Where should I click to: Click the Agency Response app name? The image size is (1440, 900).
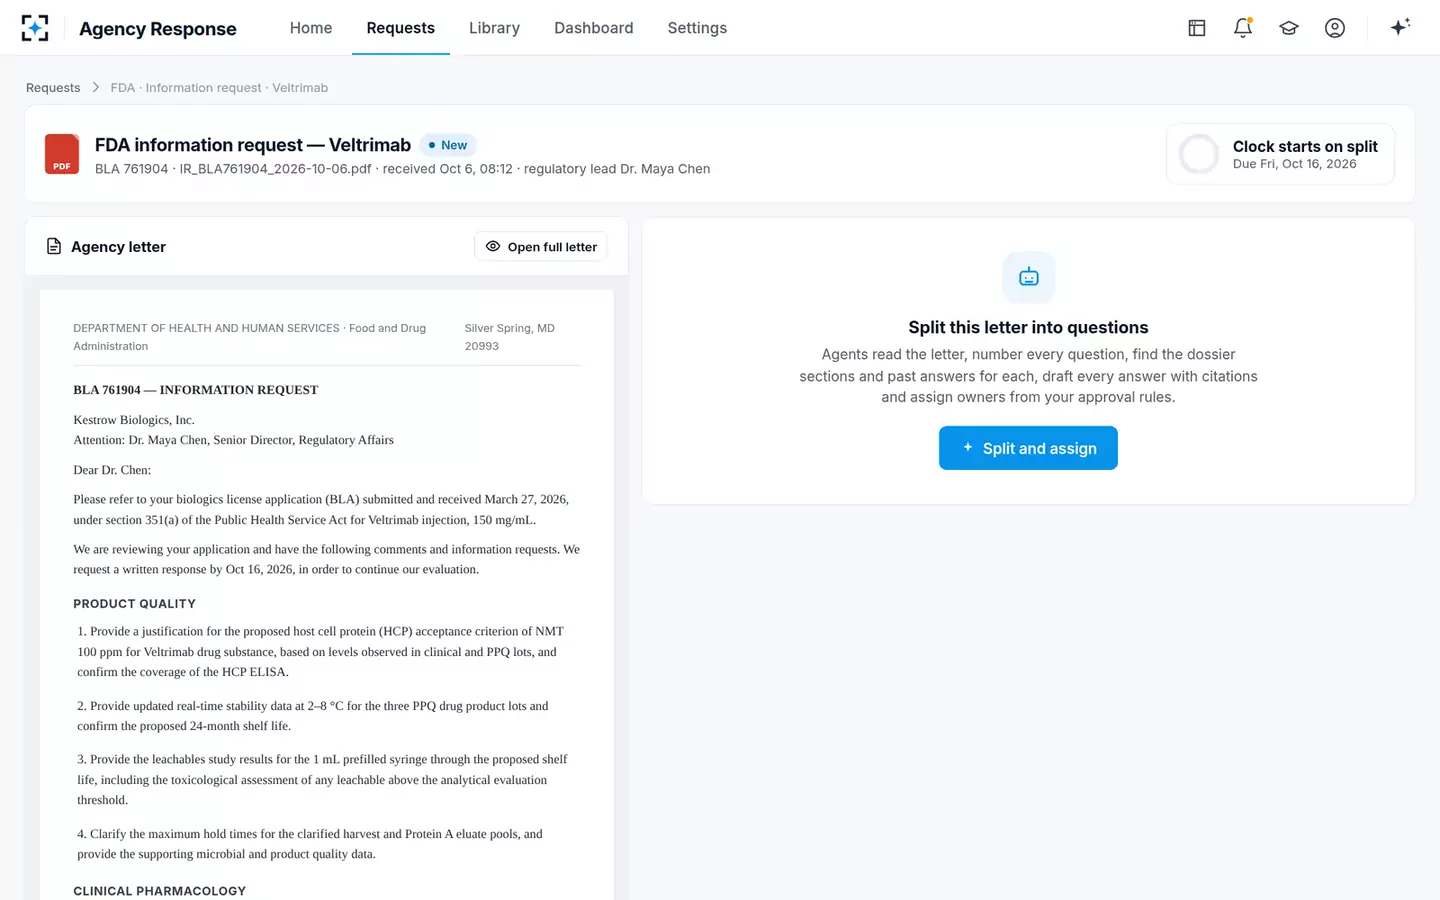click(158, 29)
